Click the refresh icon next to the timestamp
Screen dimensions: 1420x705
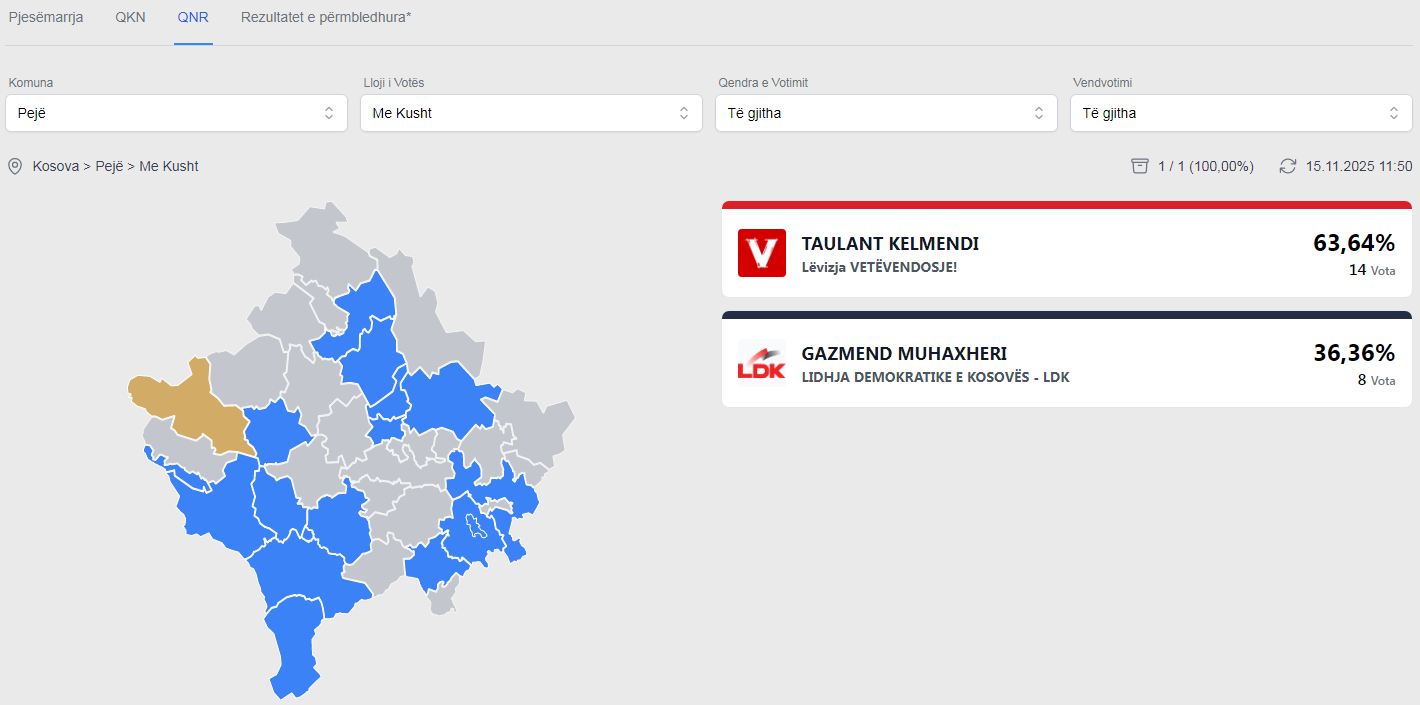click(x=1288, y=166)
